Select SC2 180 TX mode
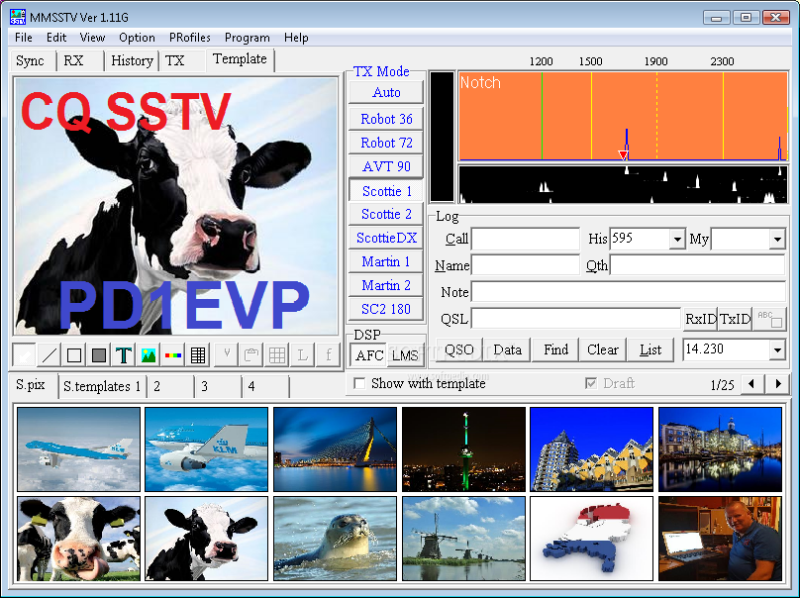800x598 pixels. pos(386,309)
